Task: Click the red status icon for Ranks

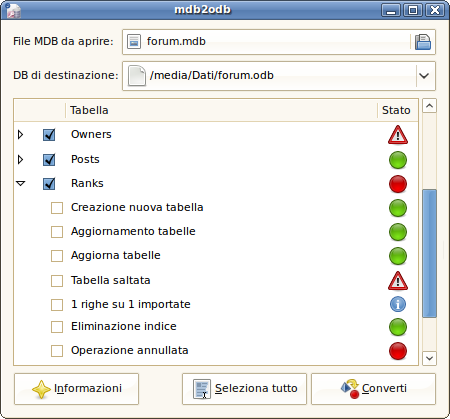Action: point(398,184)
